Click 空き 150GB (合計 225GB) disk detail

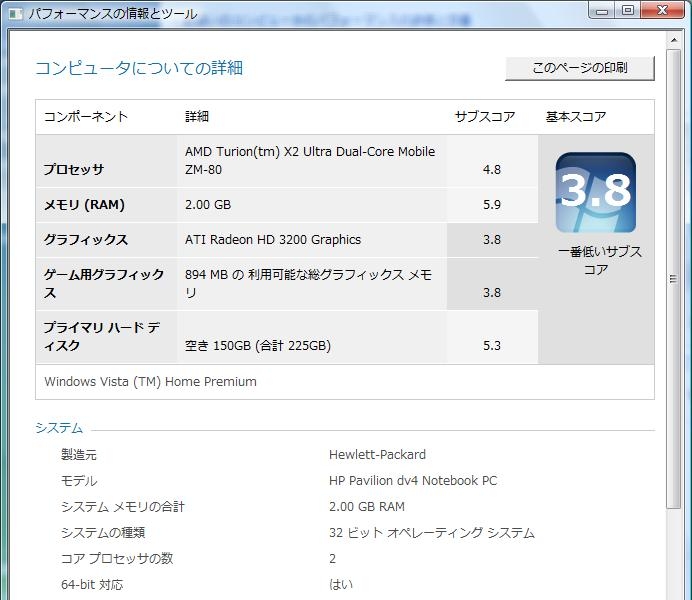258,345
